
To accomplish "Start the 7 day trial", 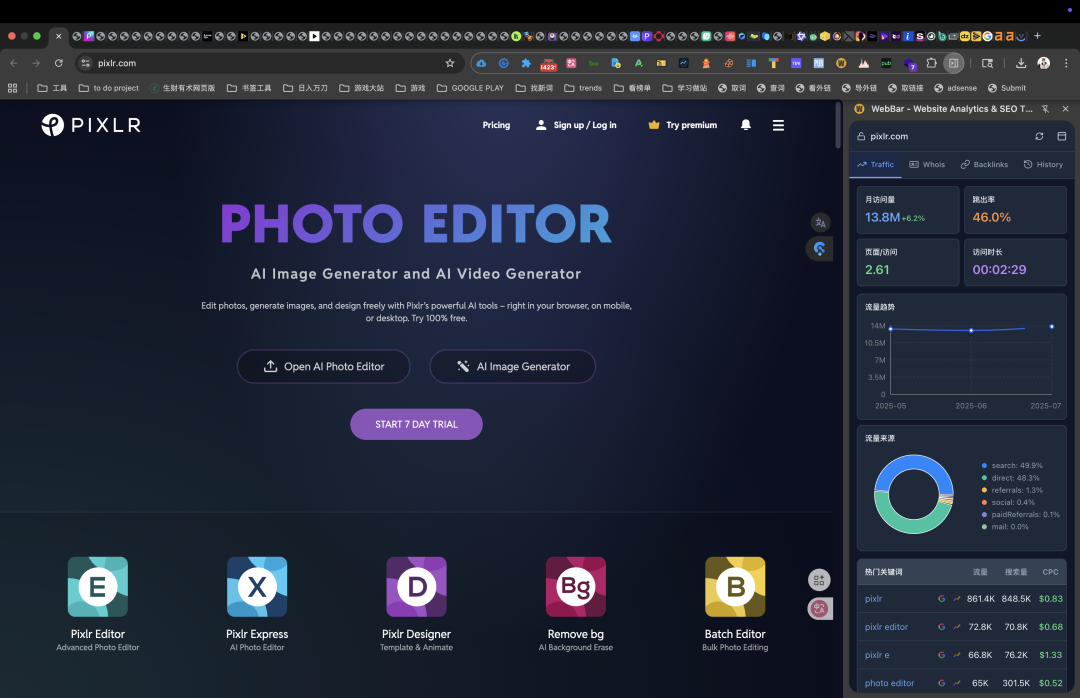I will (416, 424).
